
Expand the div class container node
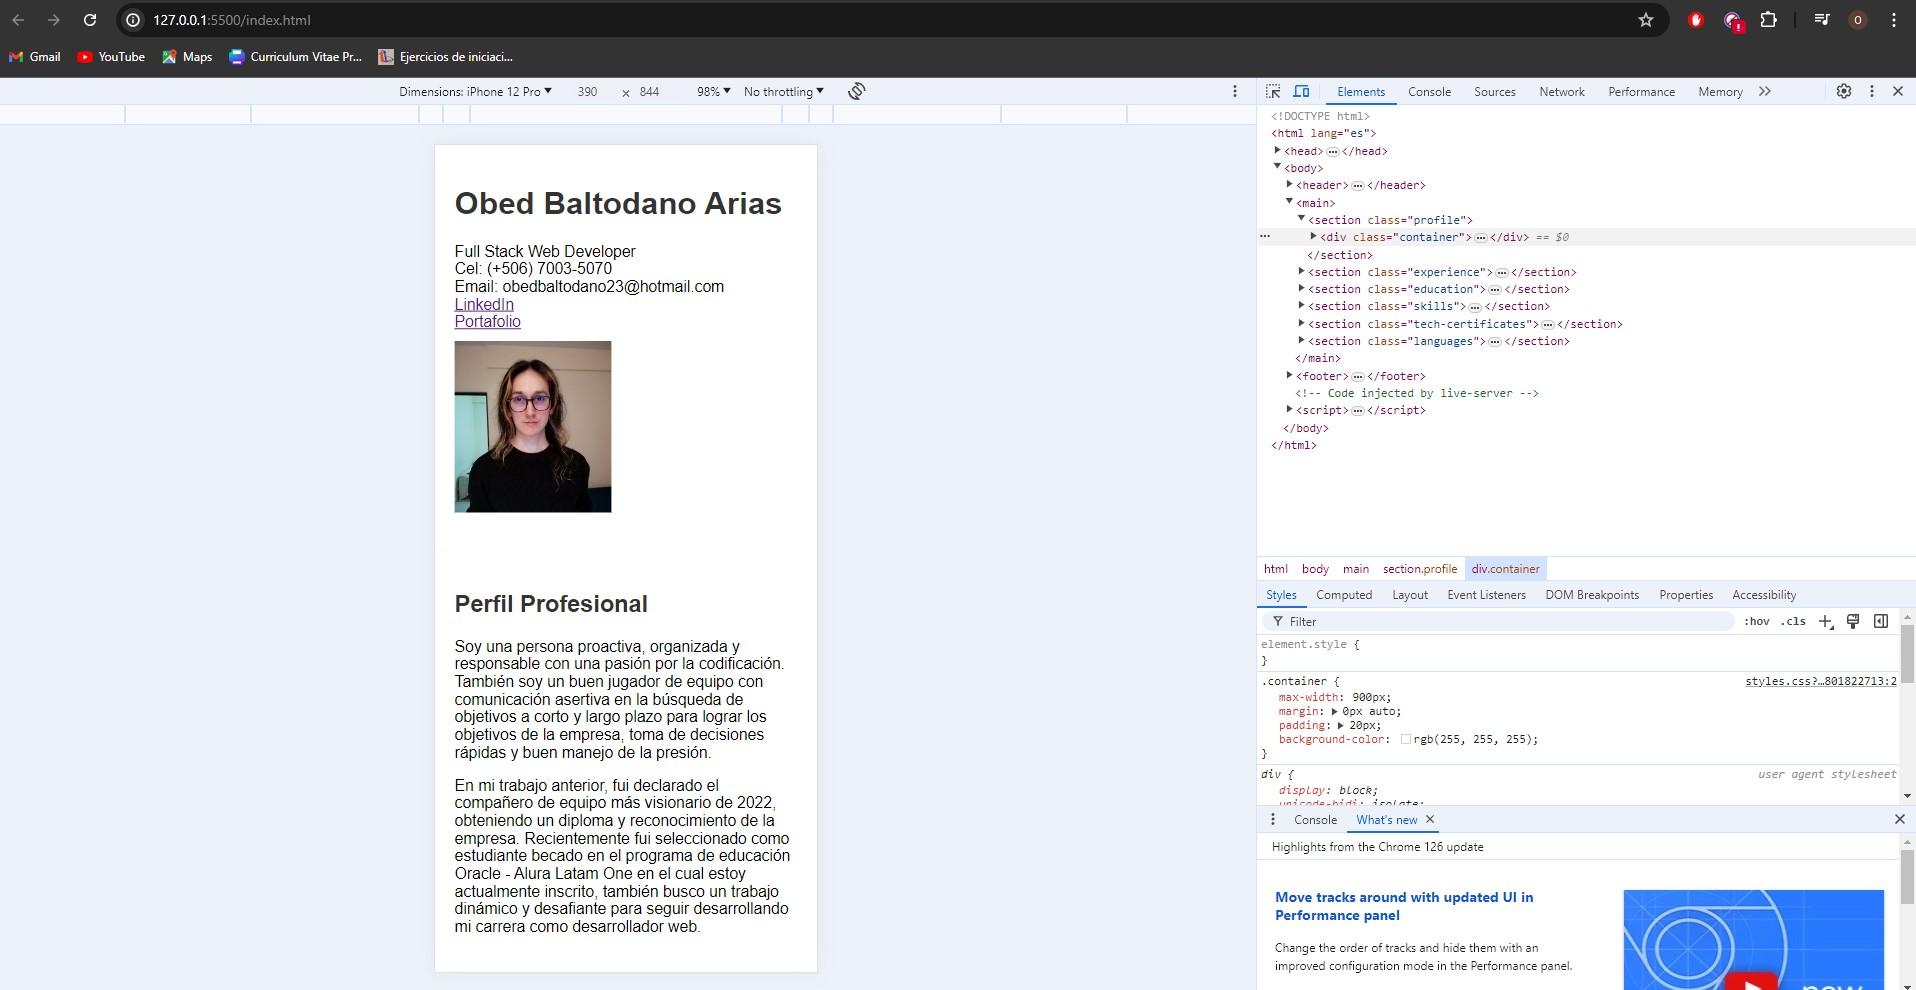pyautogui.click(x=1313, y=236)
